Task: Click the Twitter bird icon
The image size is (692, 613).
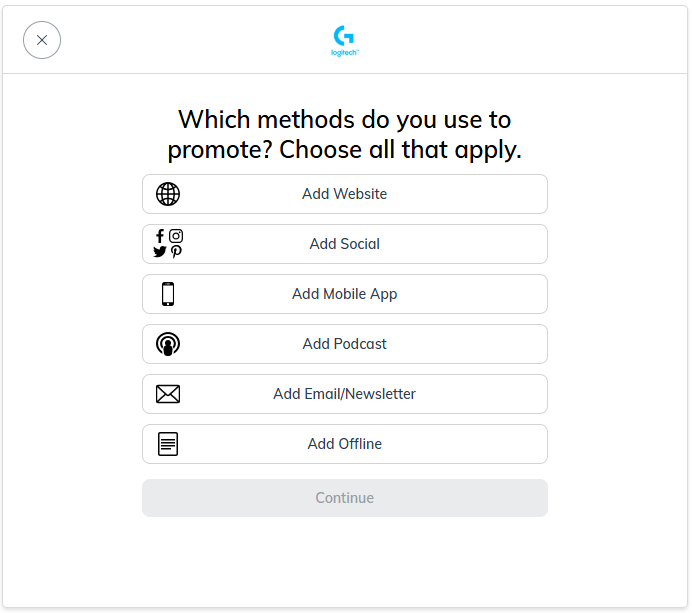Action: (x=160, y=252)
